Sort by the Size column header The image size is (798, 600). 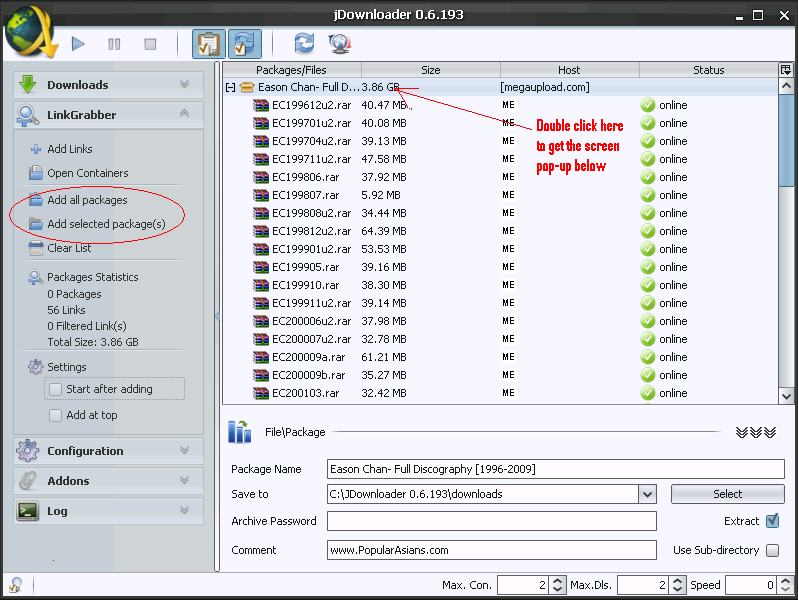pos(431,70)
